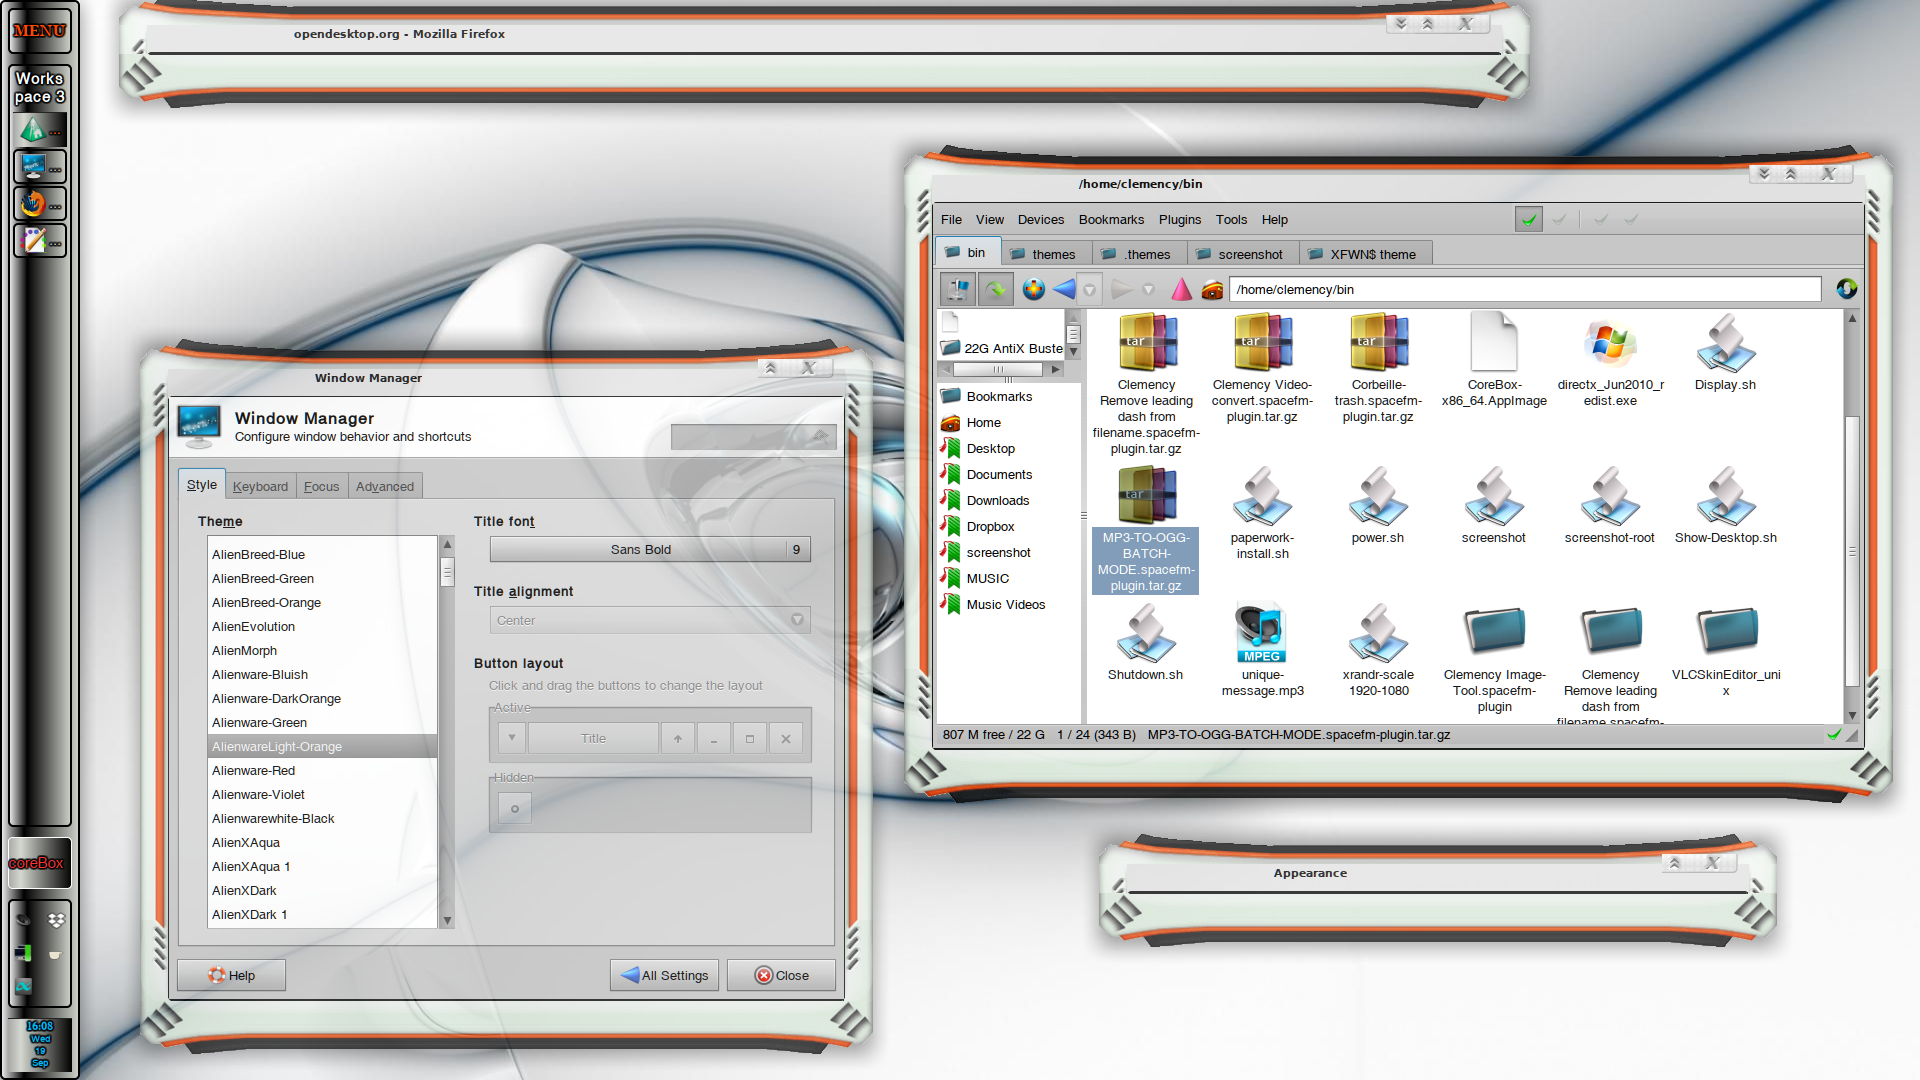
Task: Click the All Settings button
Action: pos(664,975)
